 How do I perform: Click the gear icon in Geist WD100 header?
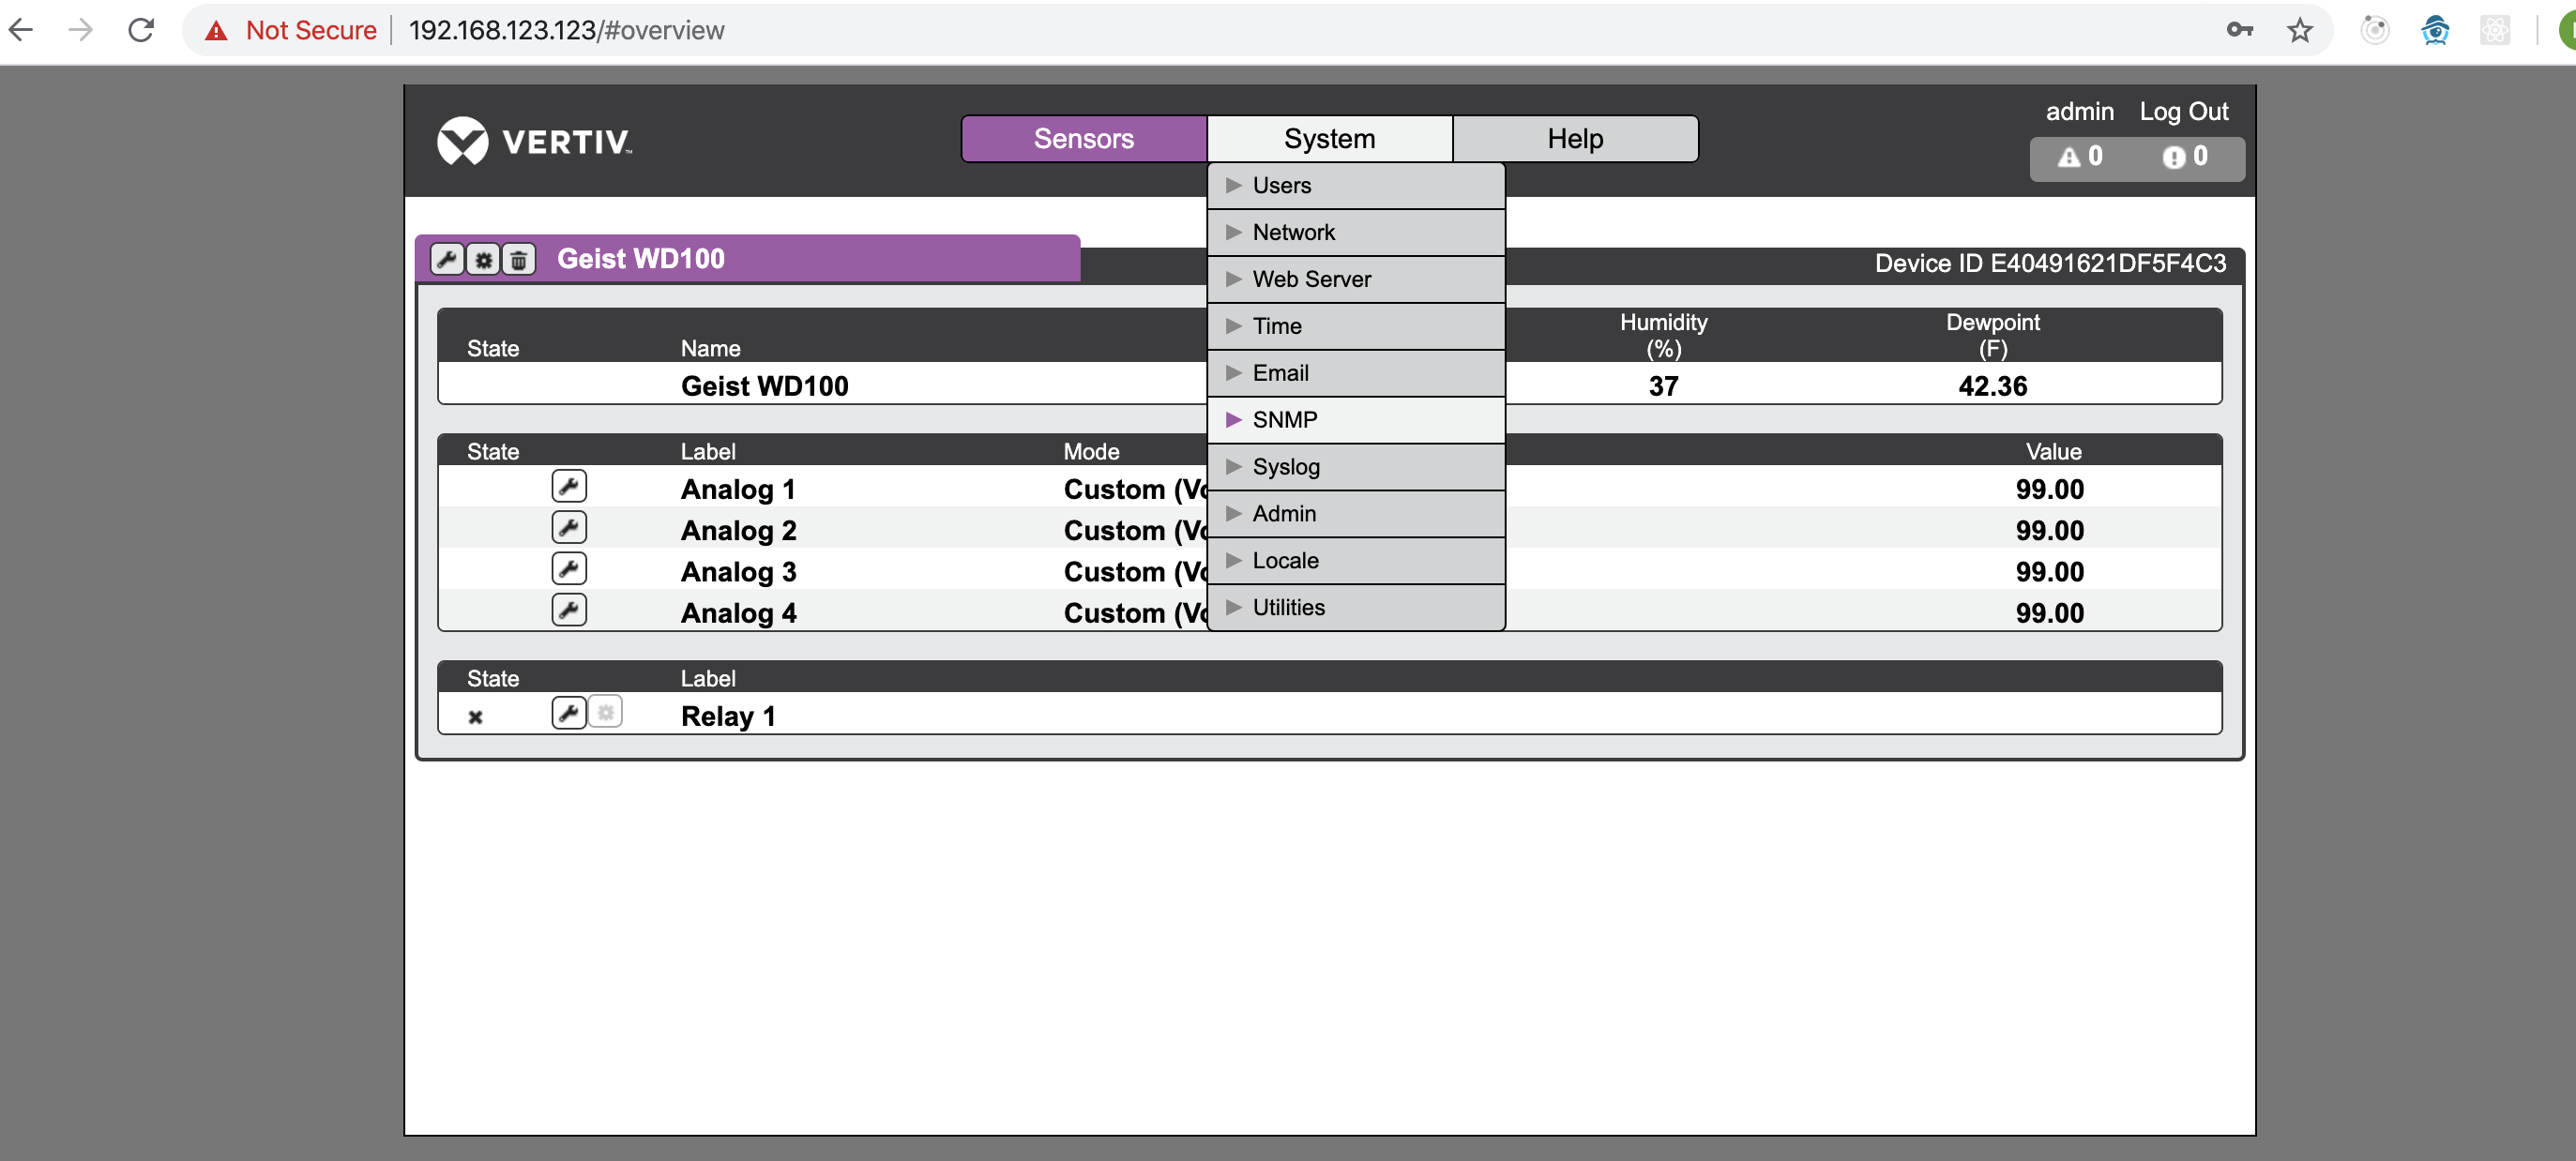click(483, 259)
